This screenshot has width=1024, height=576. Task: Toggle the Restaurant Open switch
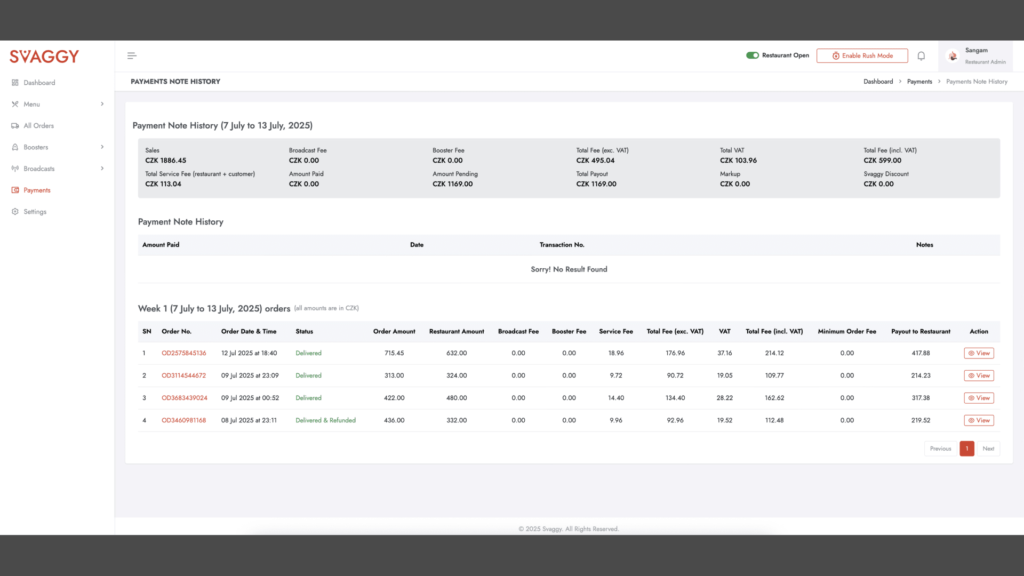point(752,56)
